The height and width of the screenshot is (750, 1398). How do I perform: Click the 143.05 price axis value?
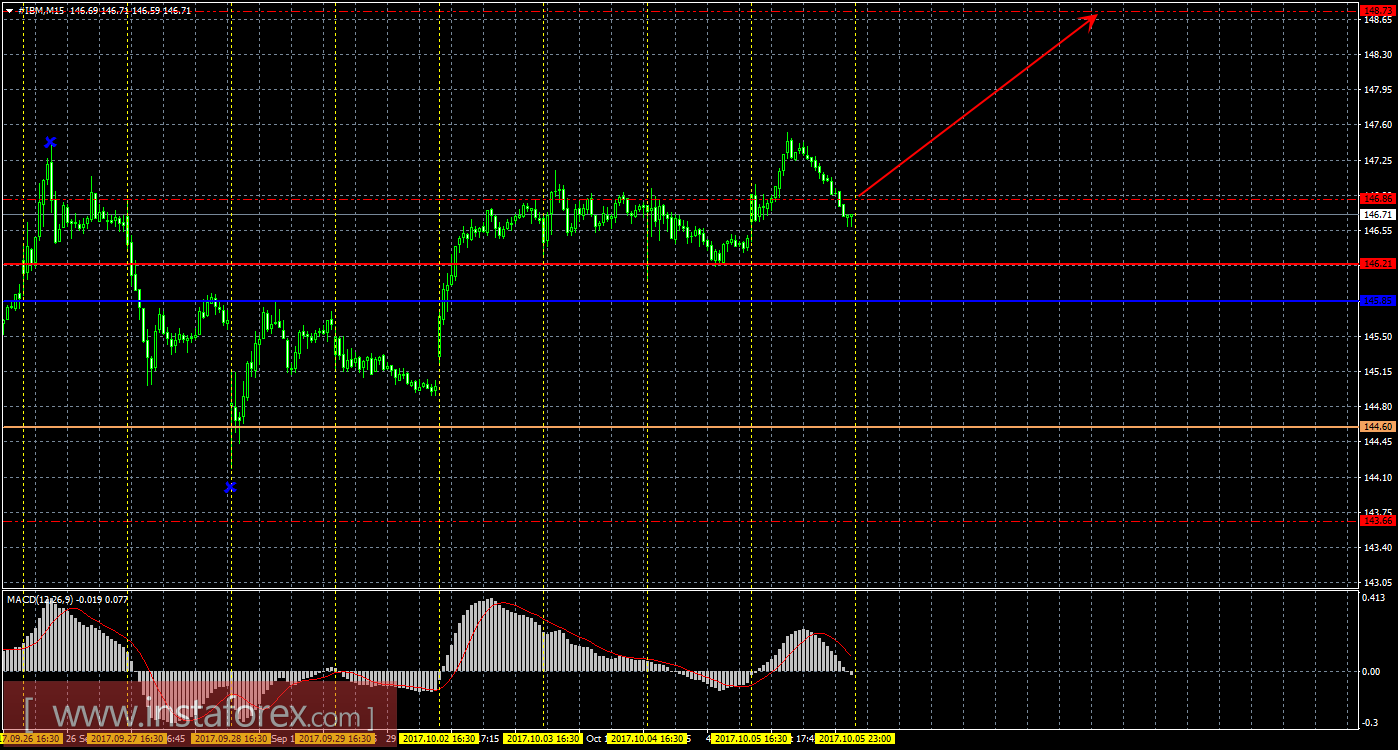pos(1376,583)
